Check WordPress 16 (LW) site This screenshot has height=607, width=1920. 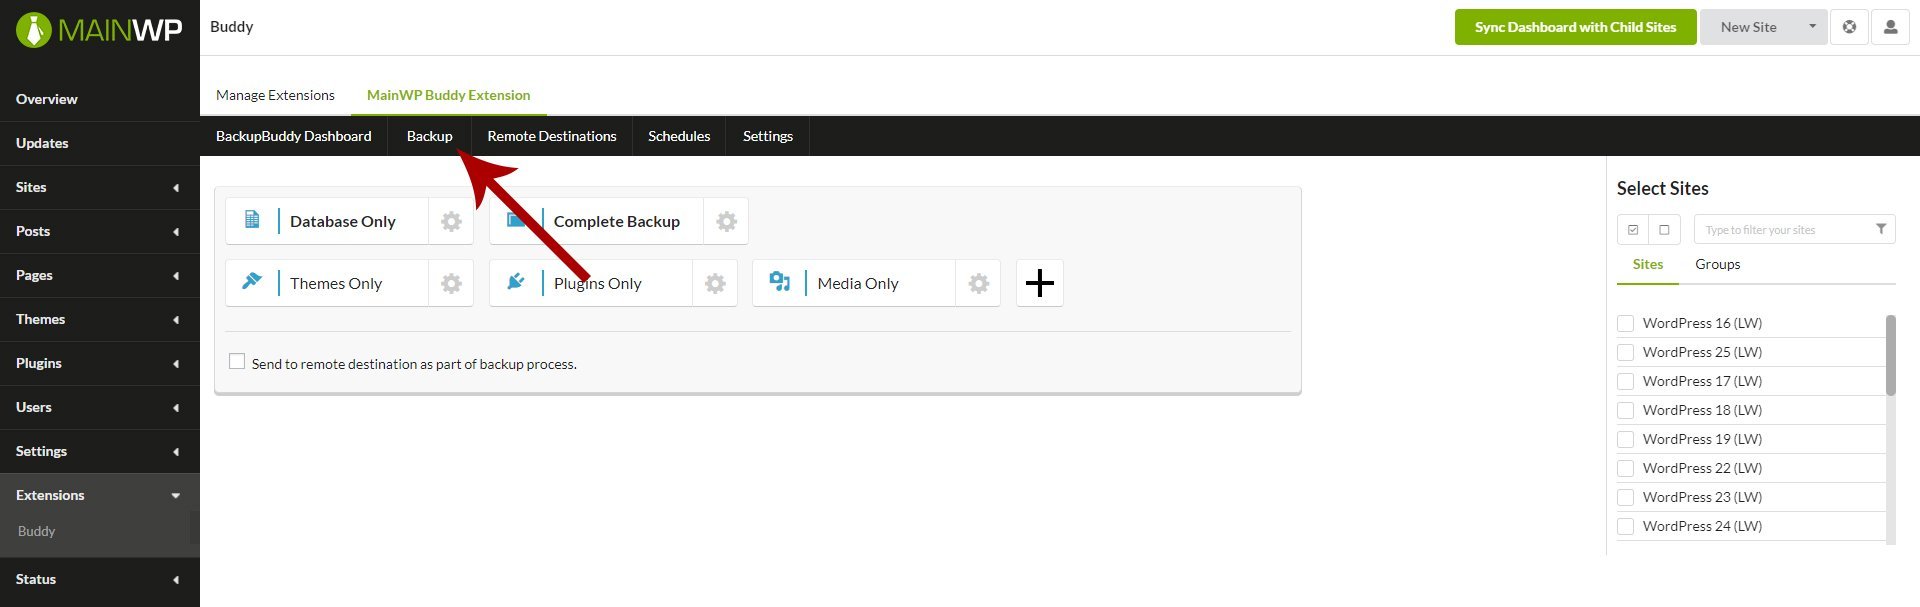click(1626, 323)
